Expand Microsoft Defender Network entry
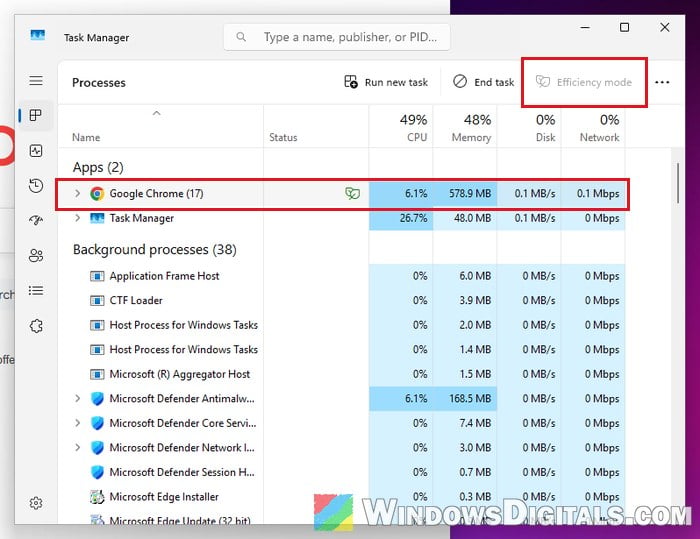The height and width of the screenshot is (539, 700). click(78, 447)
